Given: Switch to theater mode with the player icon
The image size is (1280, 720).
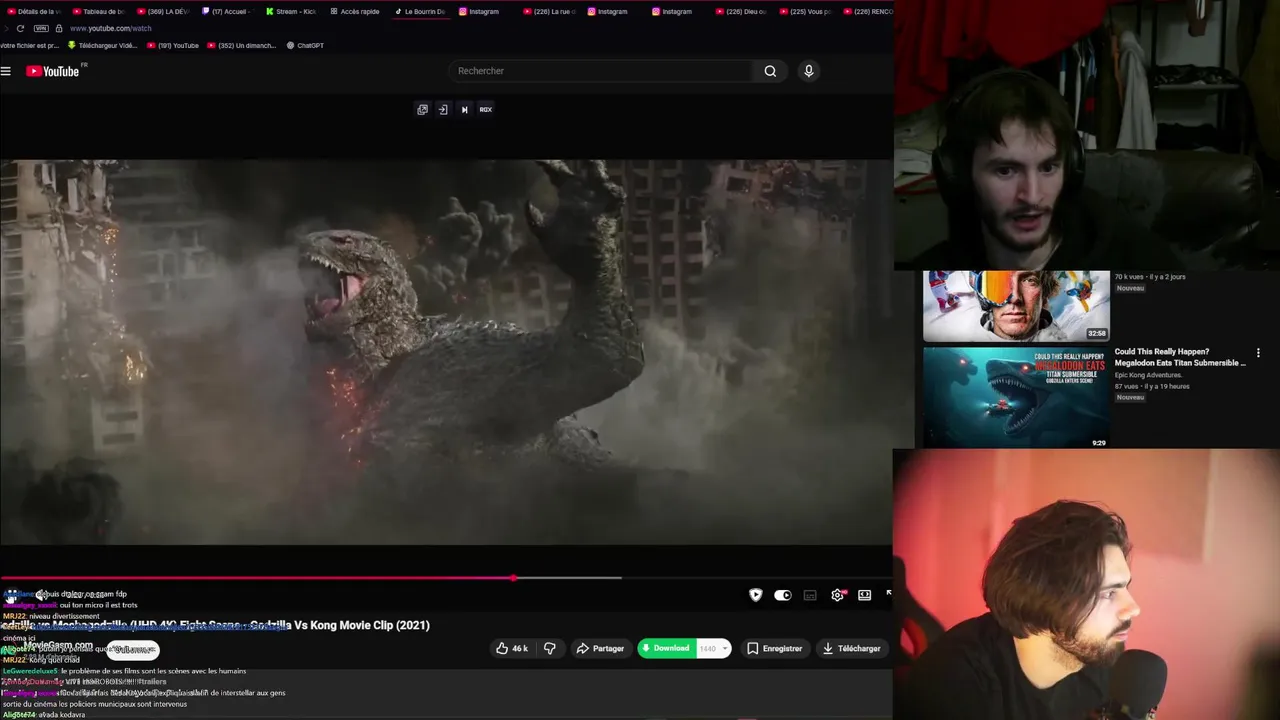Looking at the screenshot, I should click(864, 595).
